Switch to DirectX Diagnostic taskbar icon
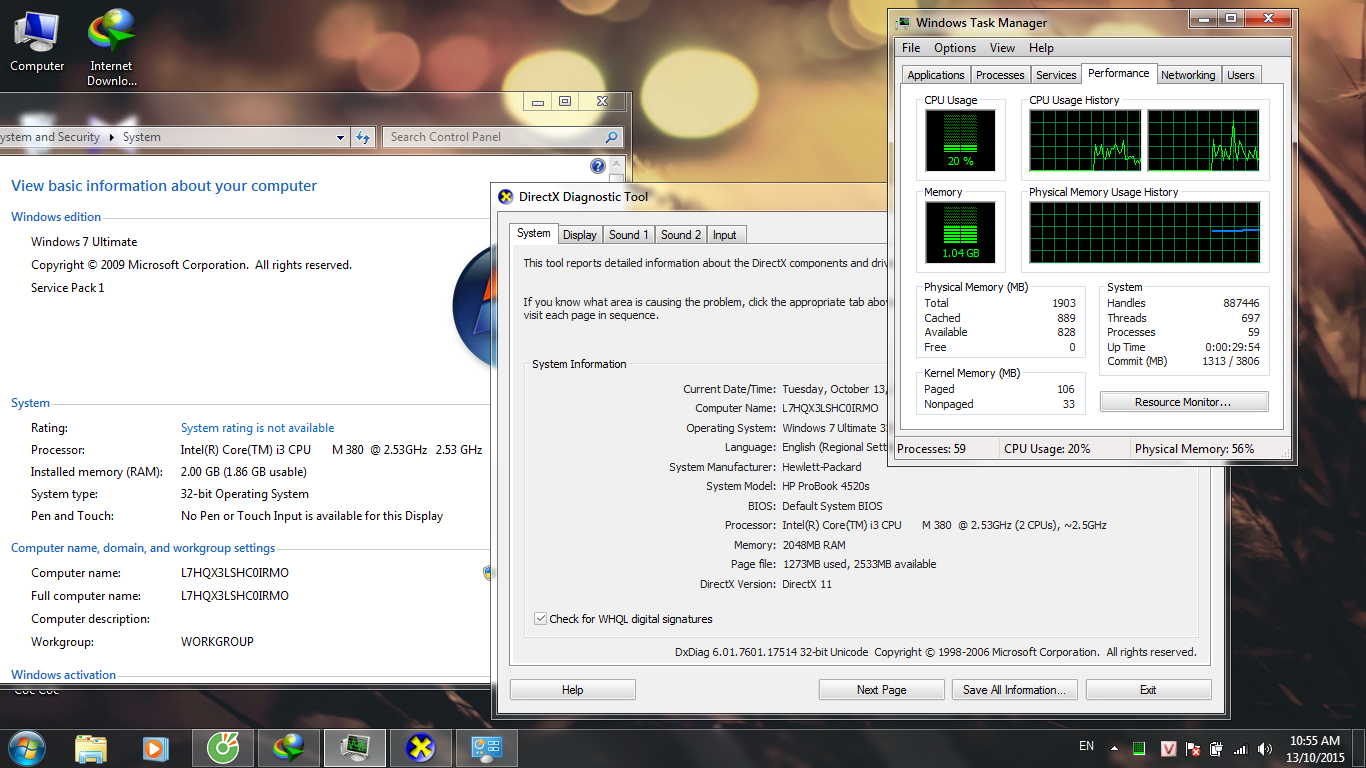The height and width of the screenshot is (768, 1366). (x=421, y=748)
